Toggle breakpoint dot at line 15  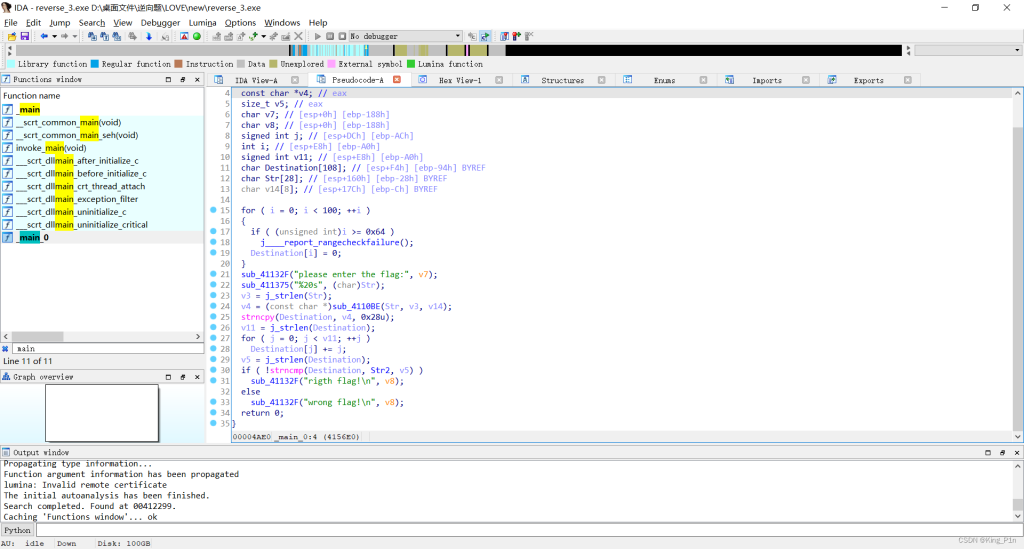[x=214, y=210]
